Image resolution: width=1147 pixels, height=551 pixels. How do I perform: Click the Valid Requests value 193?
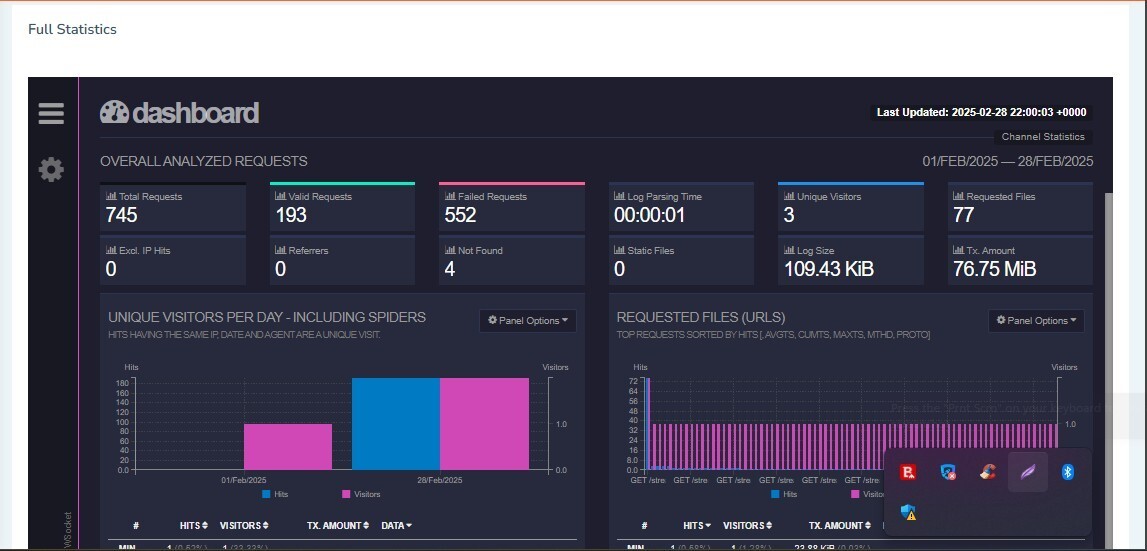tap(291, 215)
